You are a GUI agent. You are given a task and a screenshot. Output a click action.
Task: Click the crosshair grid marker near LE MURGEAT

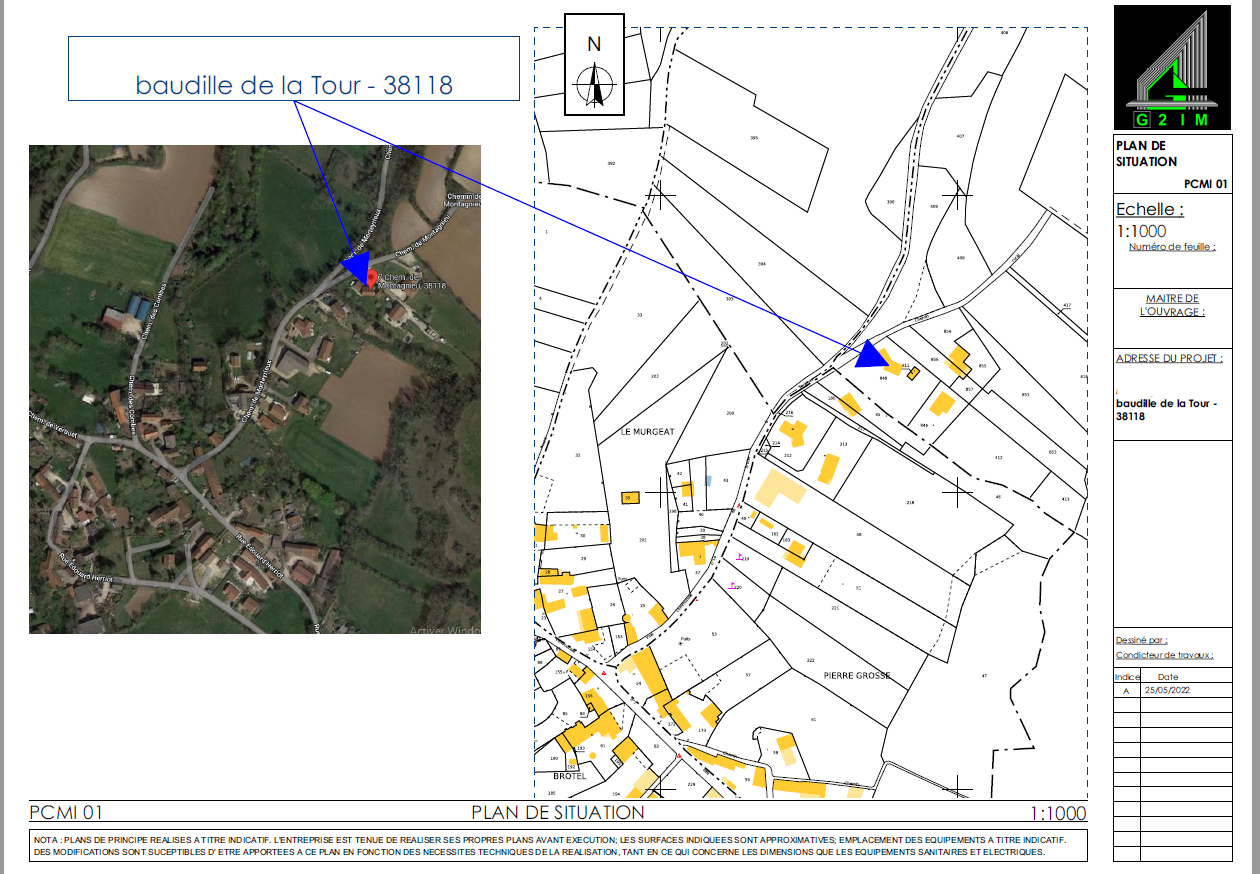tap(661, 490)
